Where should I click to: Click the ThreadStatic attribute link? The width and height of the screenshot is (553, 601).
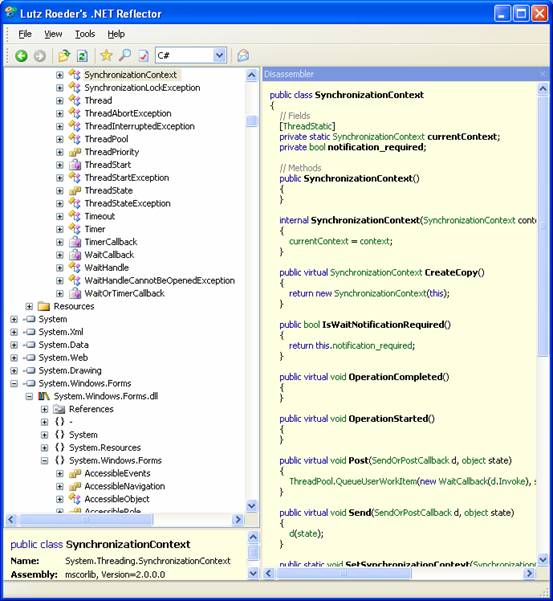[x=307, y=126]
